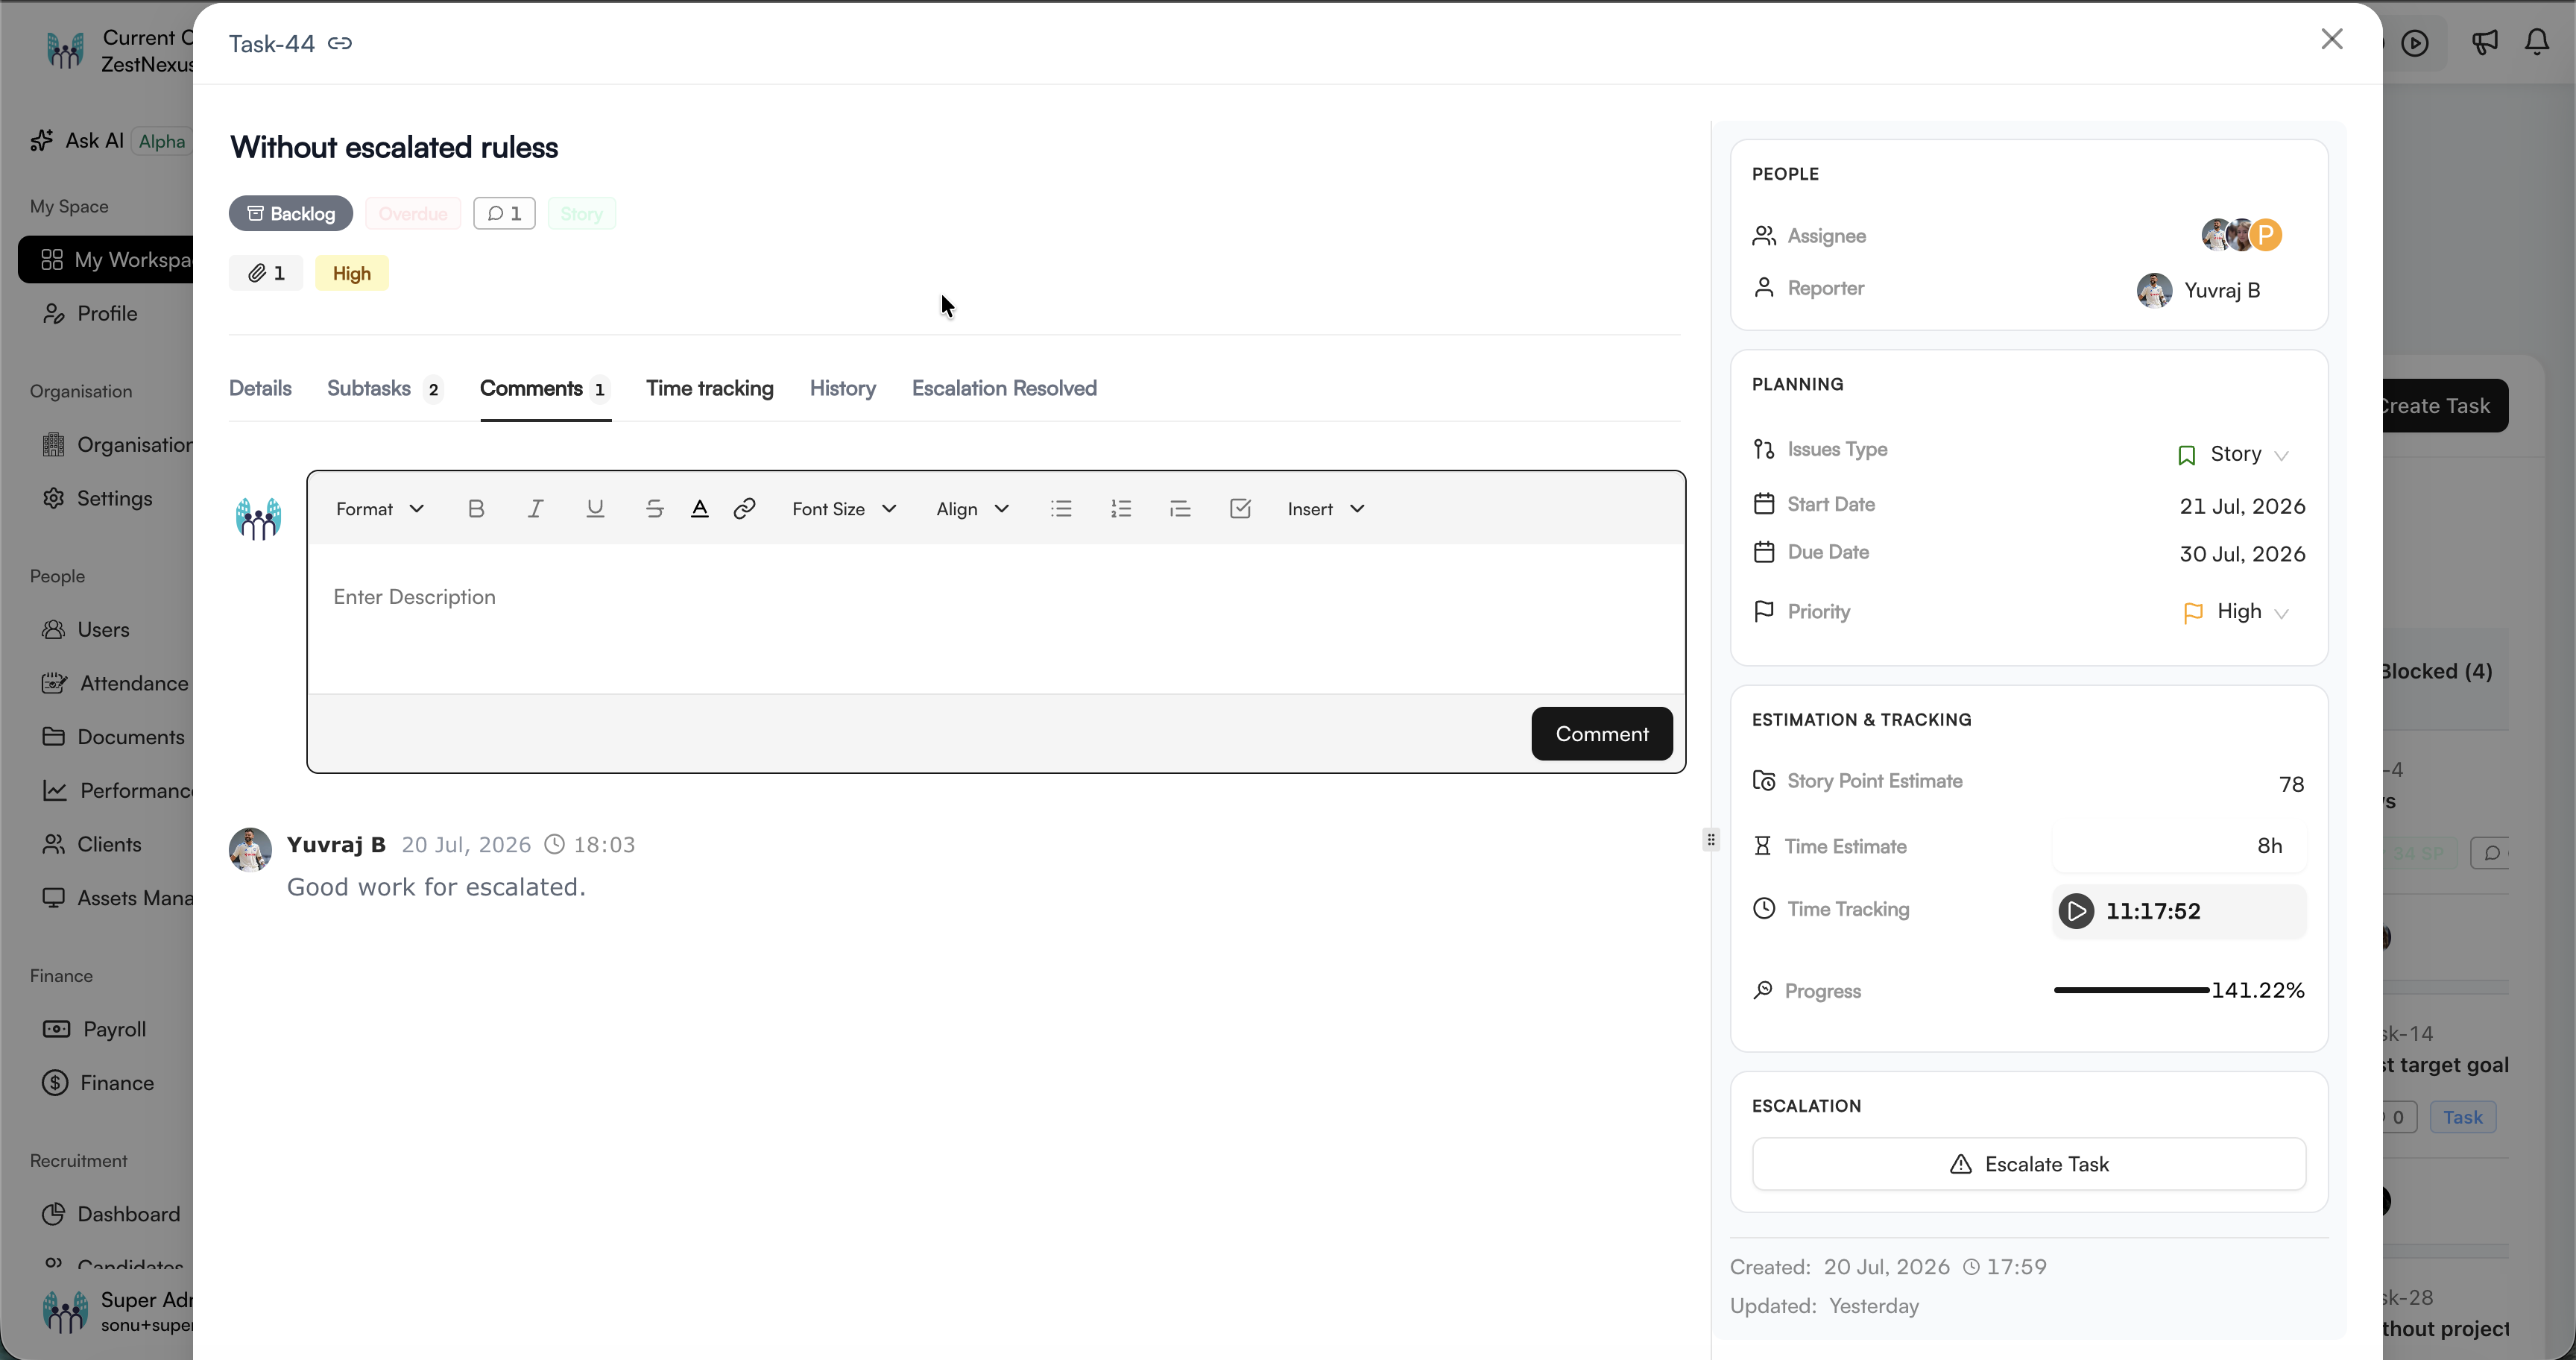Viewport: 2576px width, 1360px height.
Task: Start the time tracking play button
Action: [x=2076, y=911]
